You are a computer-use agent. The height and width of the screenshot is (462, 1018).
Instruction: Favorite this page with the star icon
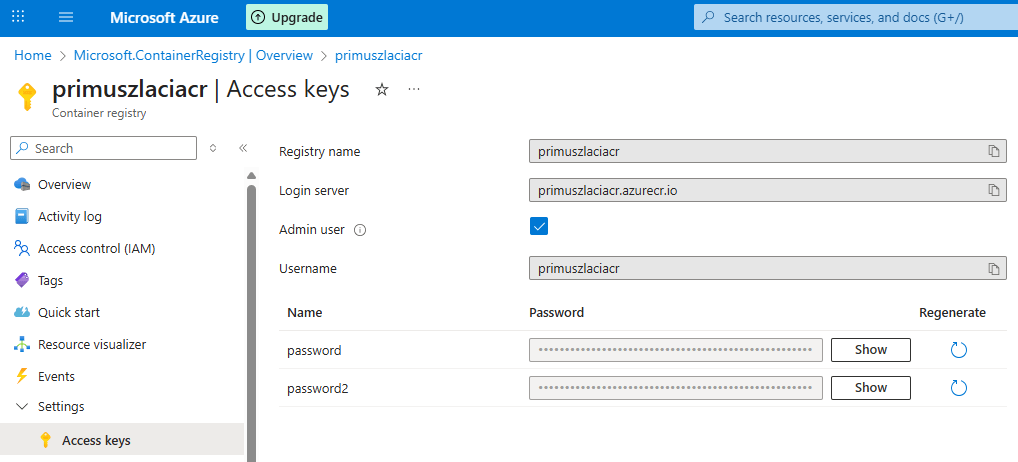tap(381, 90)
